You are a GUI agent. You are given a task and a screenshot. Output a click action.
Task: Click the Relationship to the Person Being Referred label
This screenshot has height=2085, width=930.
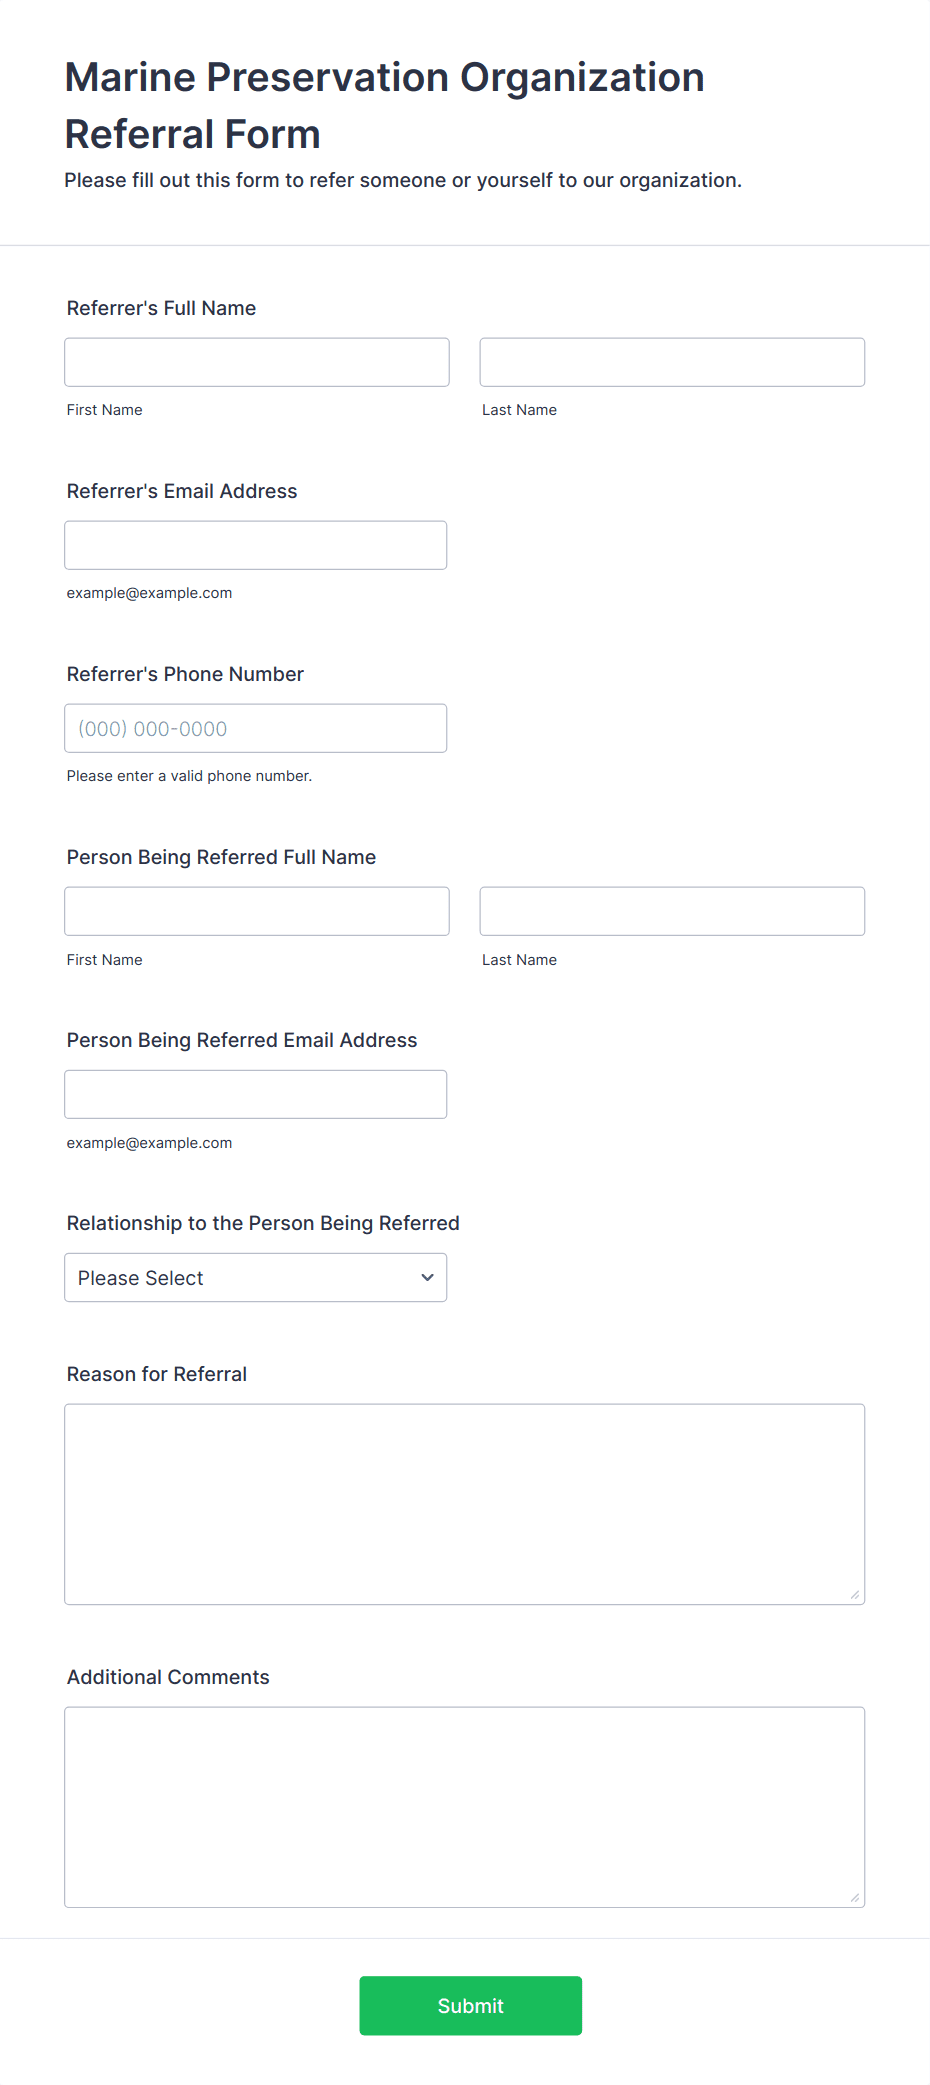coord(263,1223)
